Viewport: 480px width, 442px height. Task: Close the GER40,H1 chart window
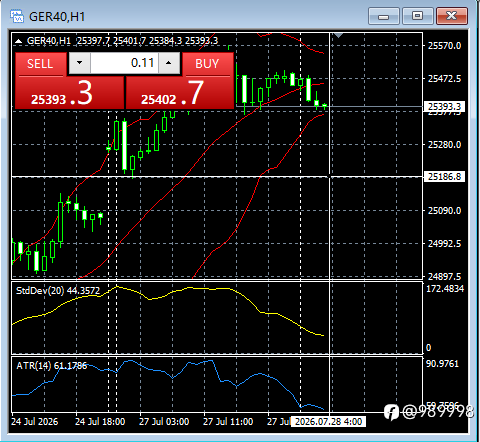(452, 16)
